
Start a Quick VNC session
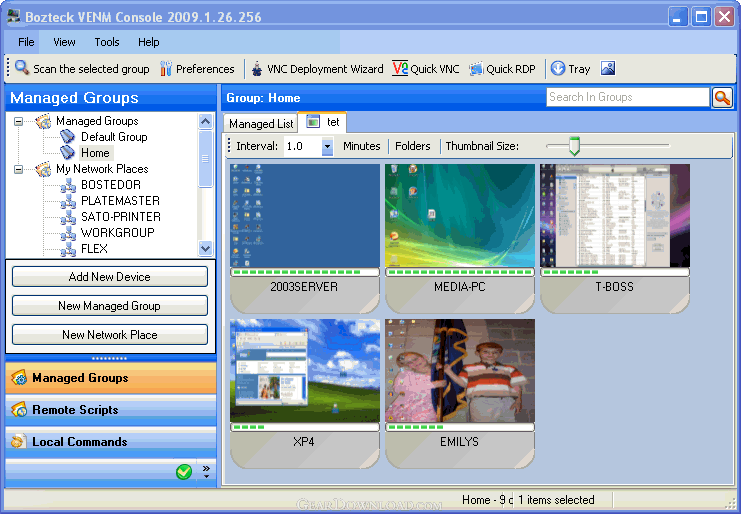coord(426,69)
